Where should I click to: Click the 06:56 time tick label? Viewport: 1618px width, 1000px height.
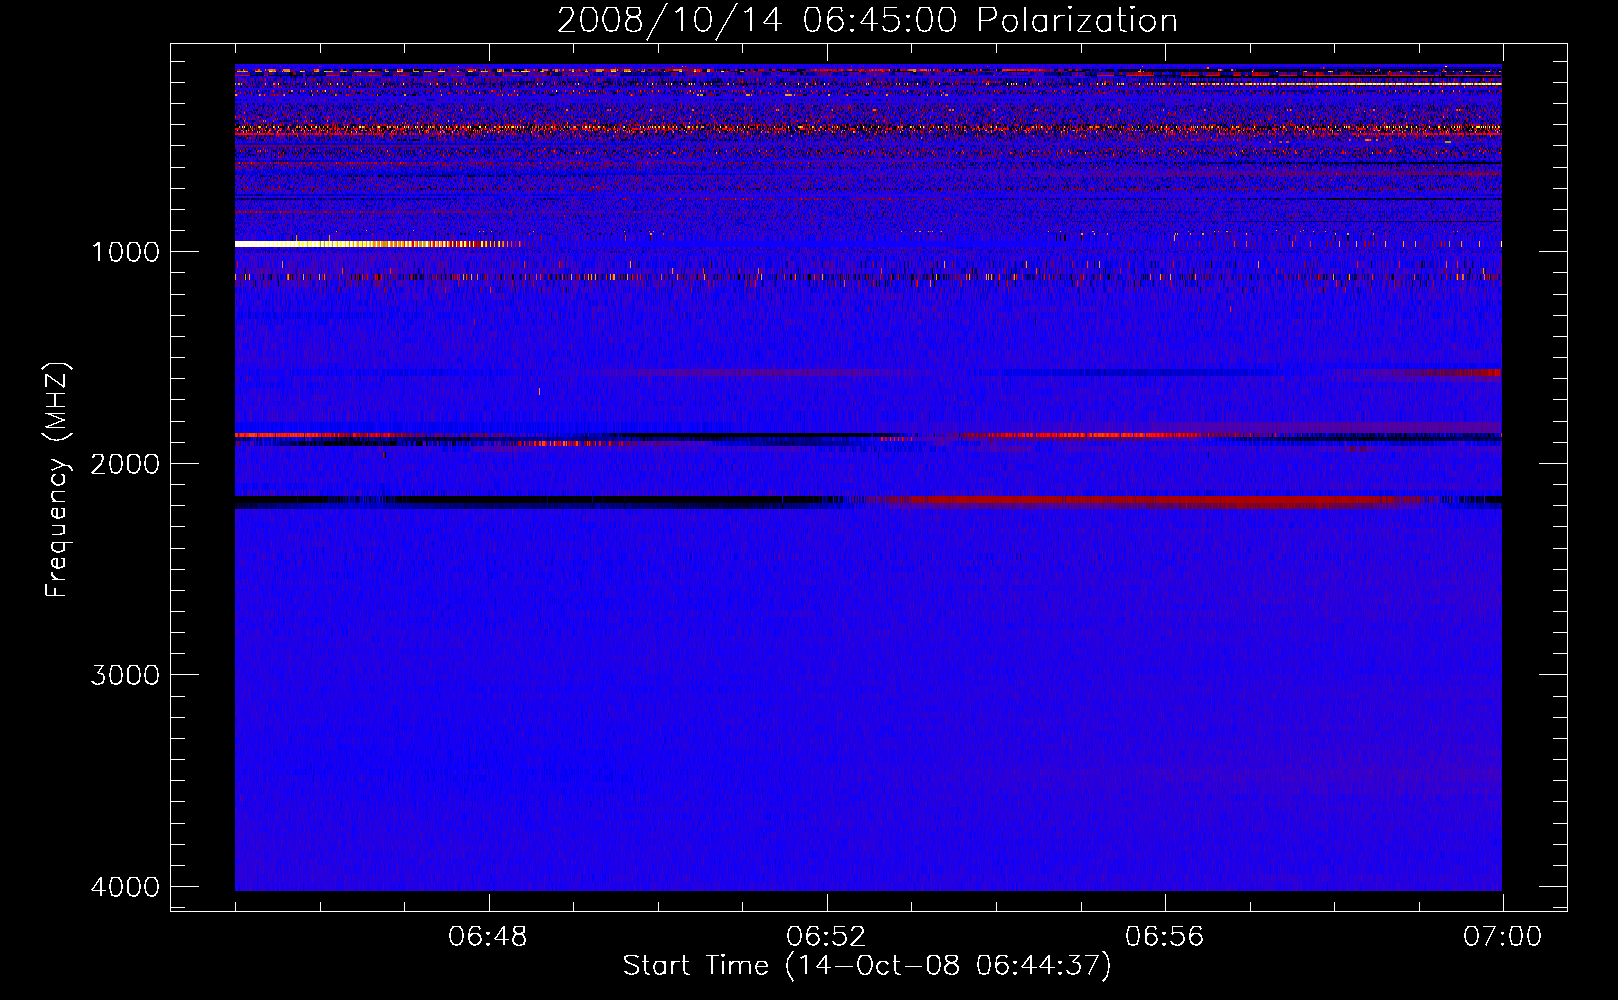(1164, 937)
